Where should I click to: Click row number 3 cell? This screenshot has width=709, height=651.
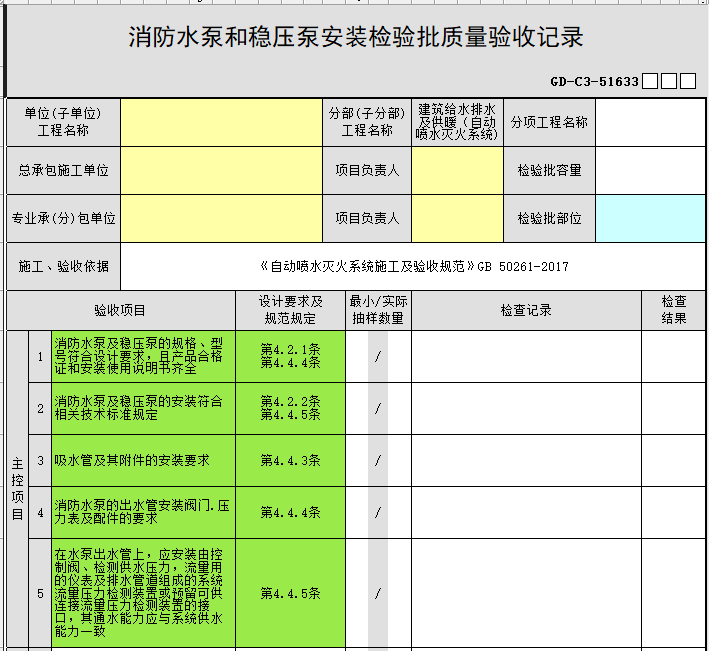click(x=40, y=460)
